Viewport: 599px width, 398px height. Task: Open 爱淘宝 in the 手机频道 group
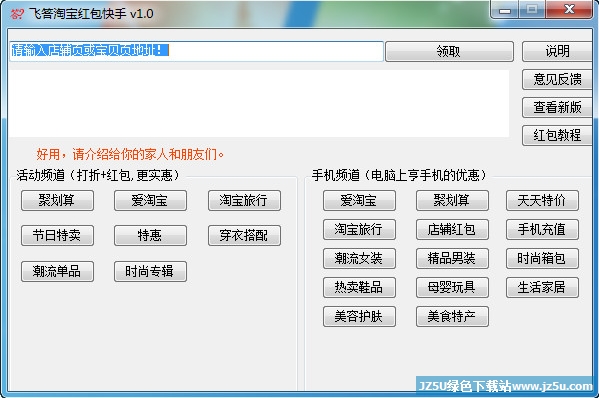click(359, 201)
